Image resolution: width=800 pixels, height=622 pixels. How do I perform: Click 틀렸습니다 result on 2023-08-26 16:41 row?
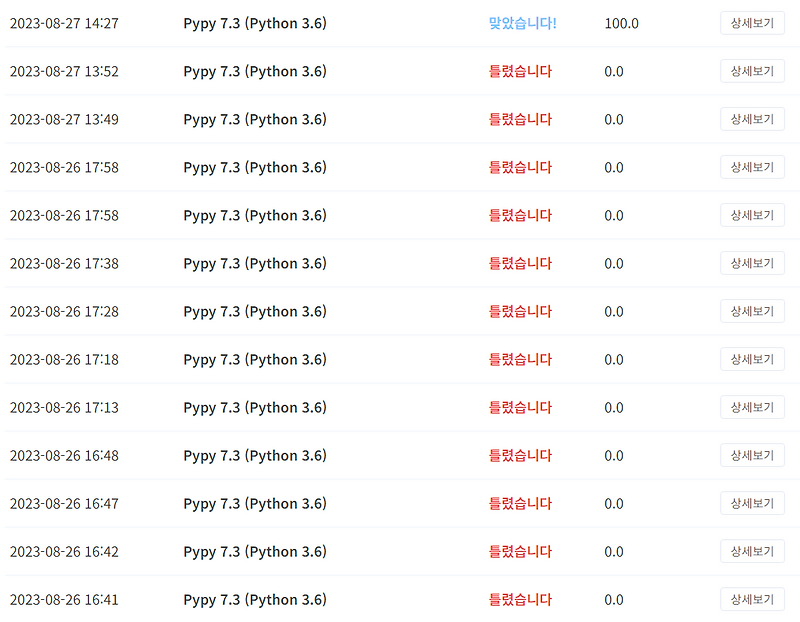[520, 599]
